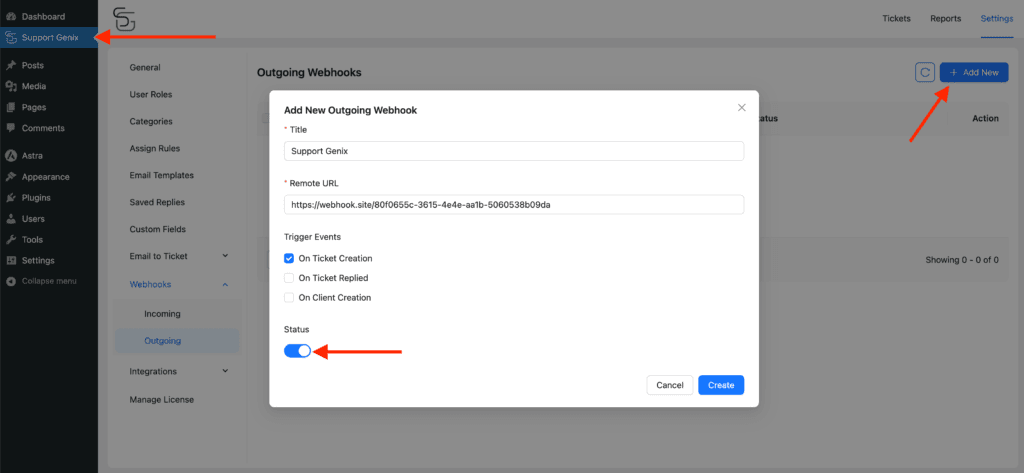
Task: Click the Pages icon in sidebar
Action: coord(10,107)
